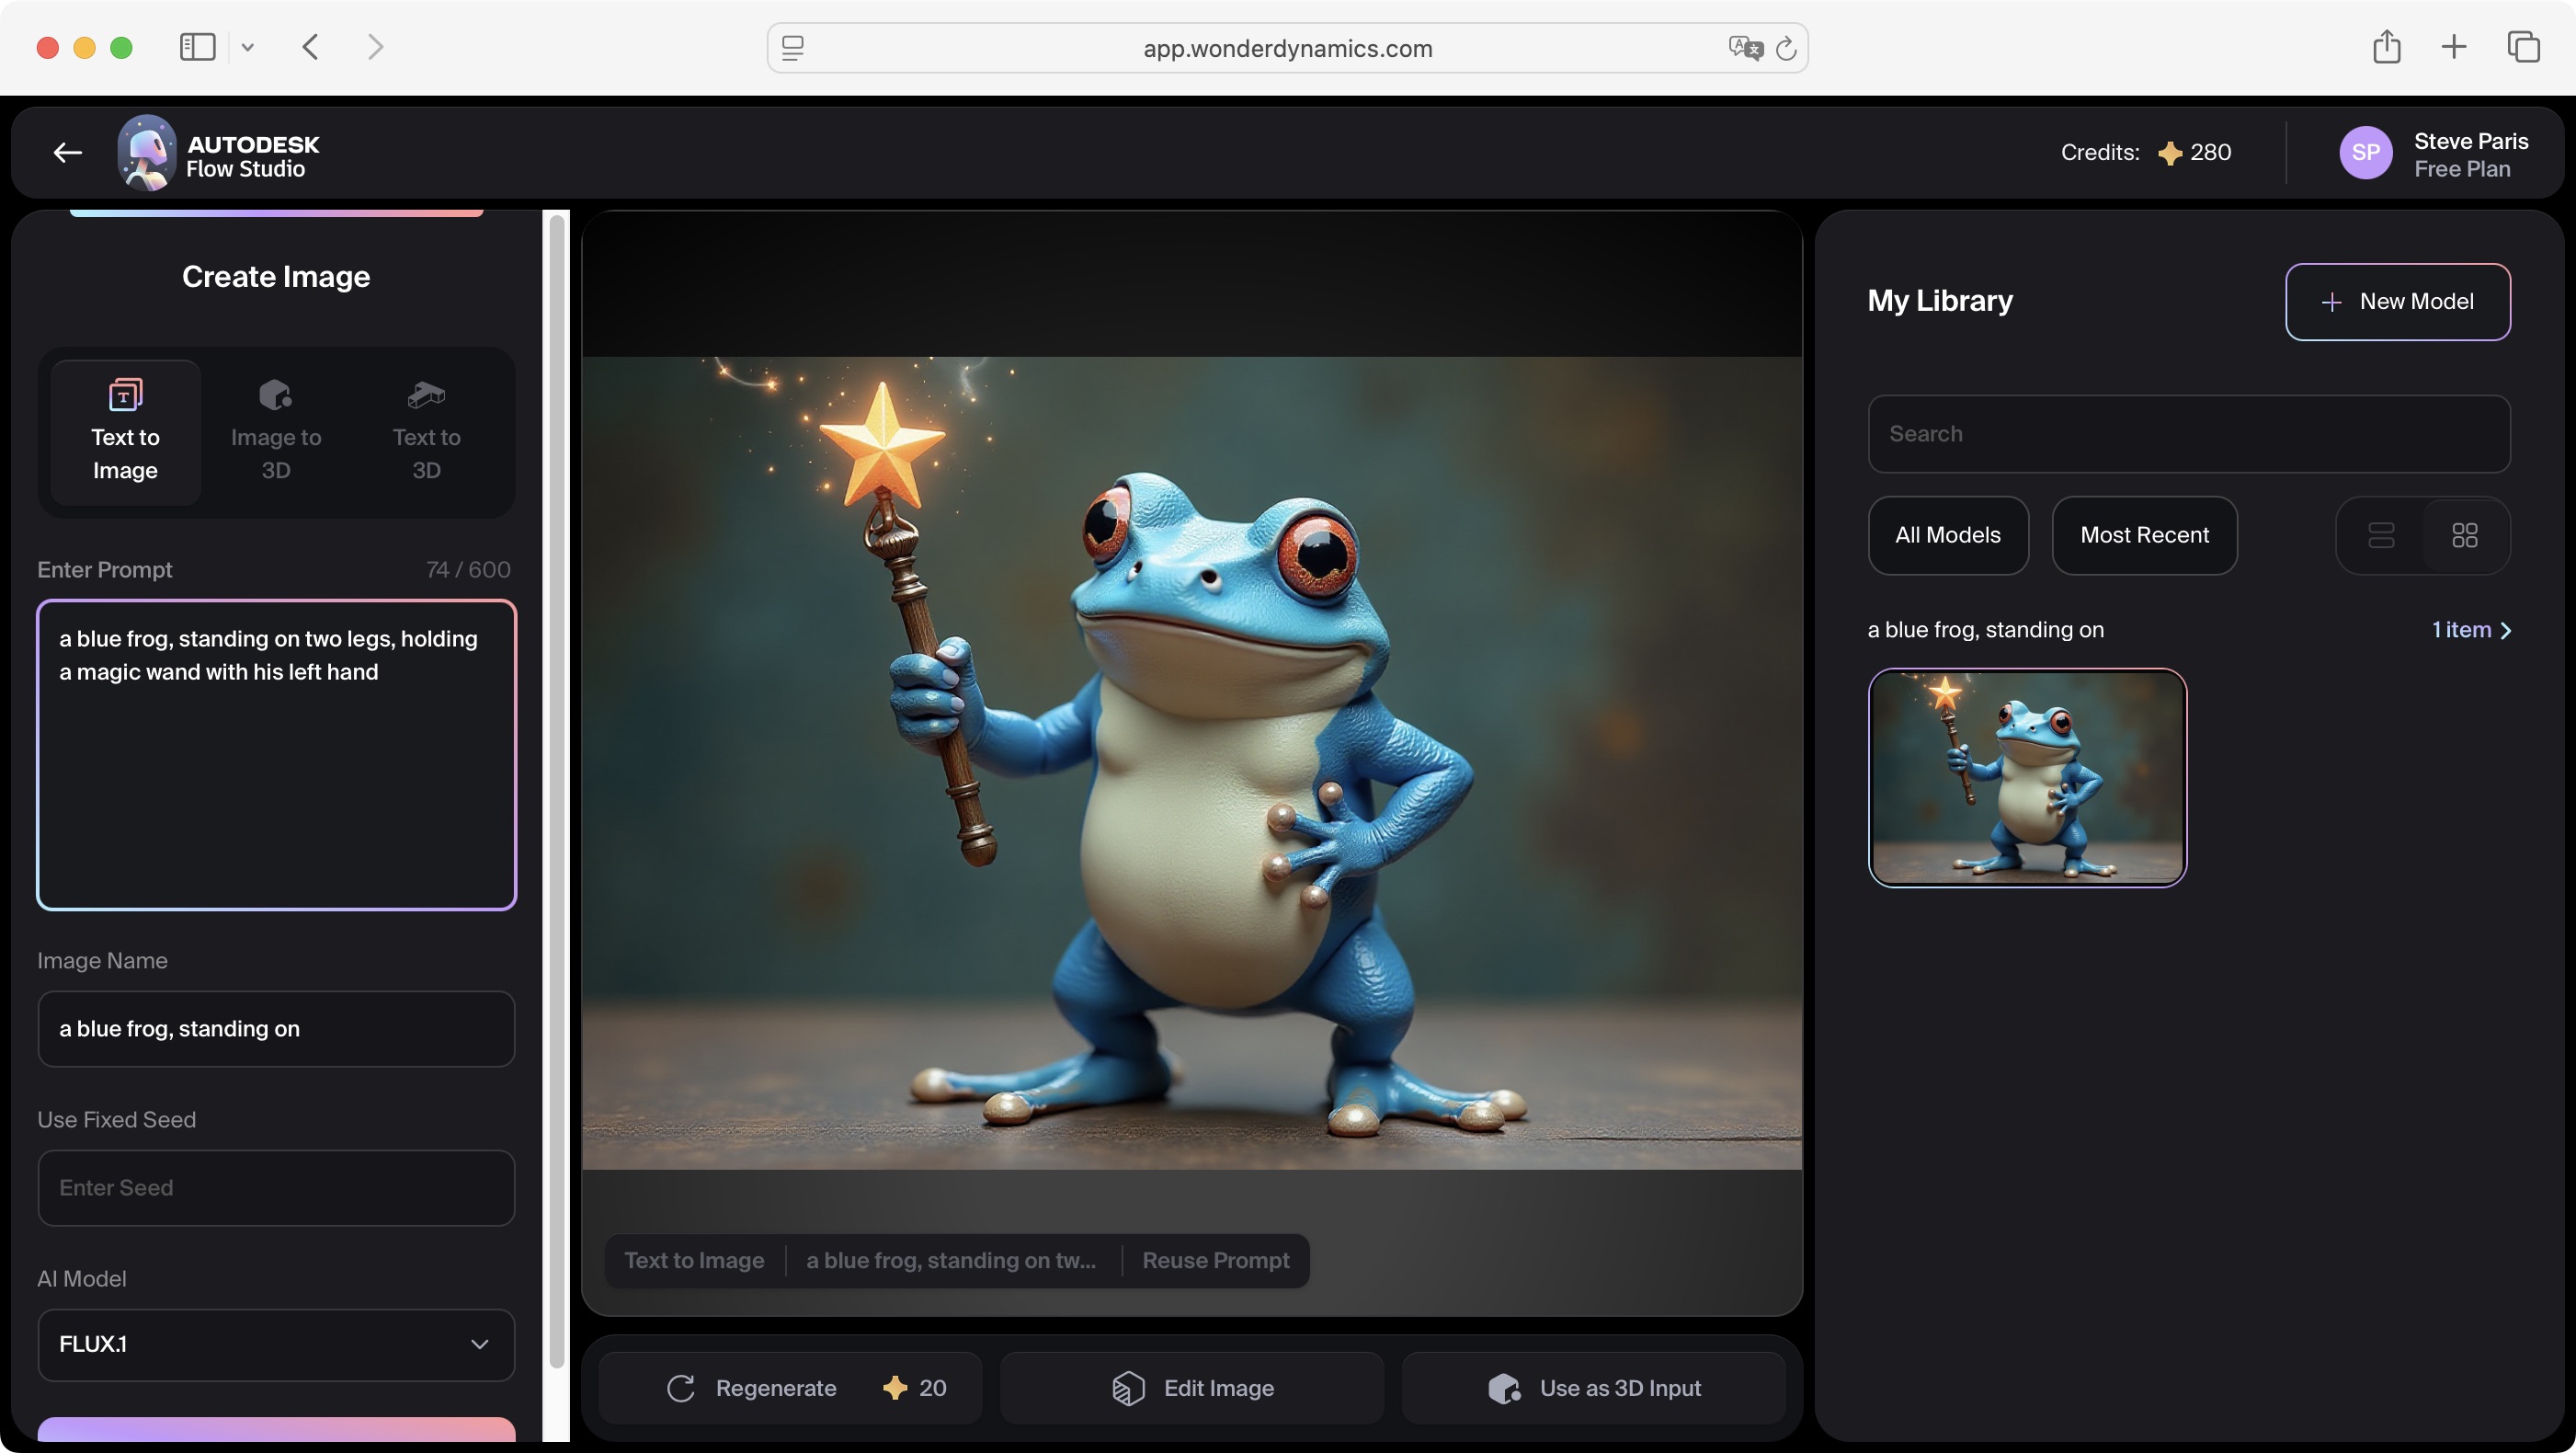
Task: Open the sidebar options dropdown arrow
Action: pyautogui.click(x=248, y=47)
